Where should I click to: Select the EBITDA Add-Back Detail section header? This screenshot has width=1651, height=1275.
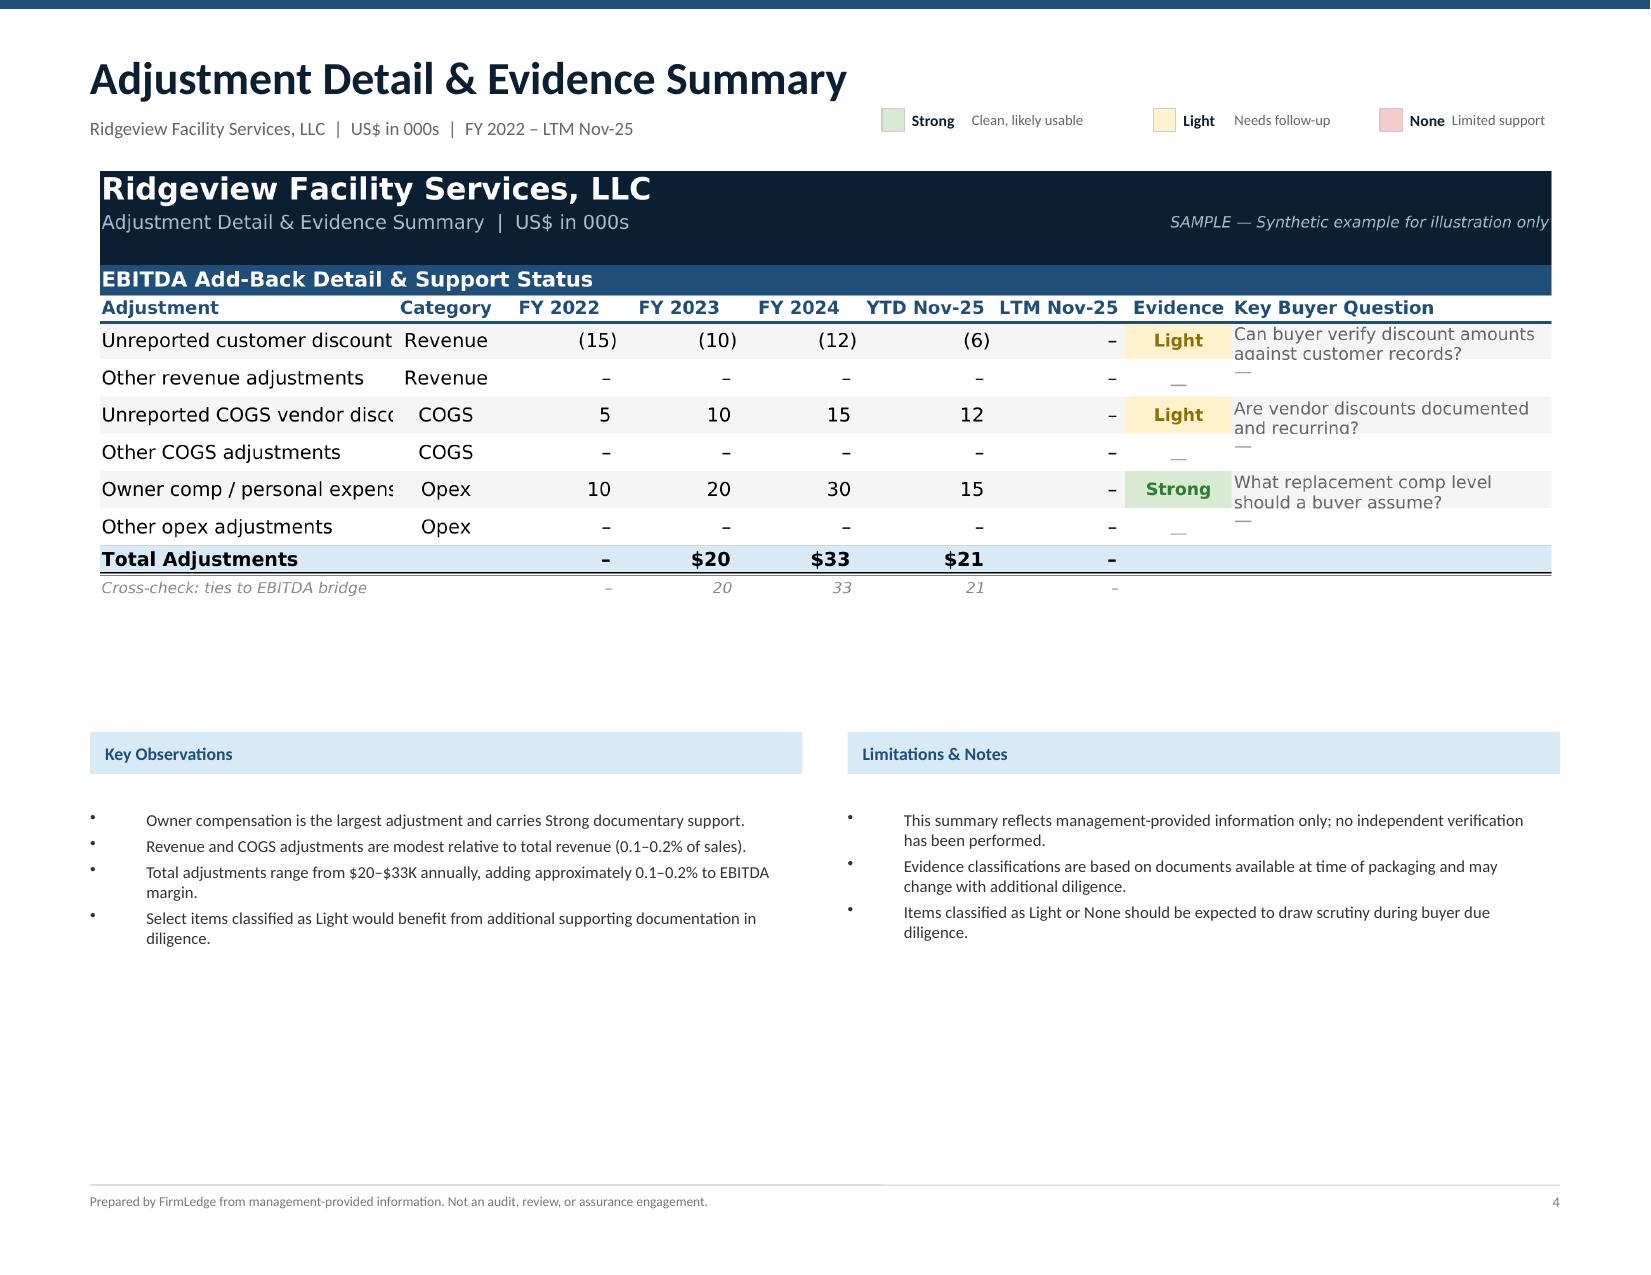click(x=350, y=279)
